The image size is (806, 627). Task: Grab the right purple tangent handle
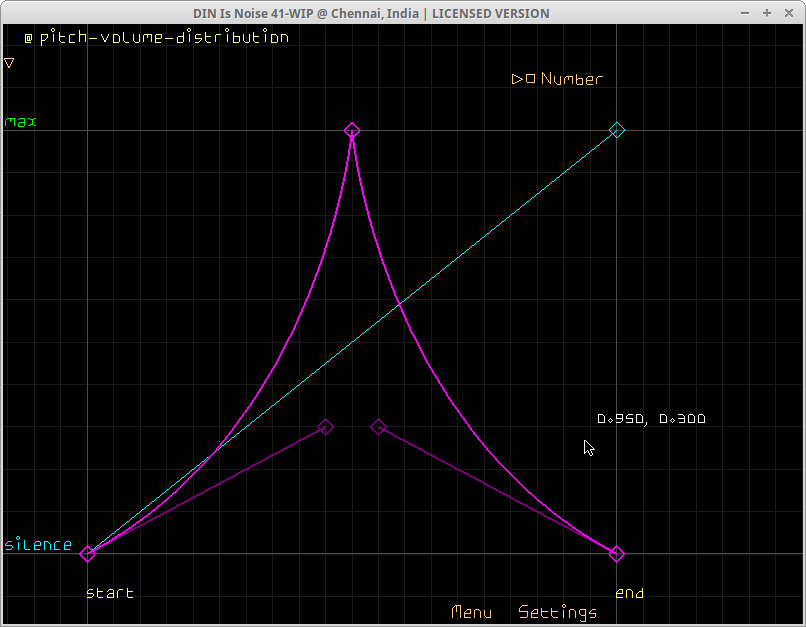click(x=378, y=427)
